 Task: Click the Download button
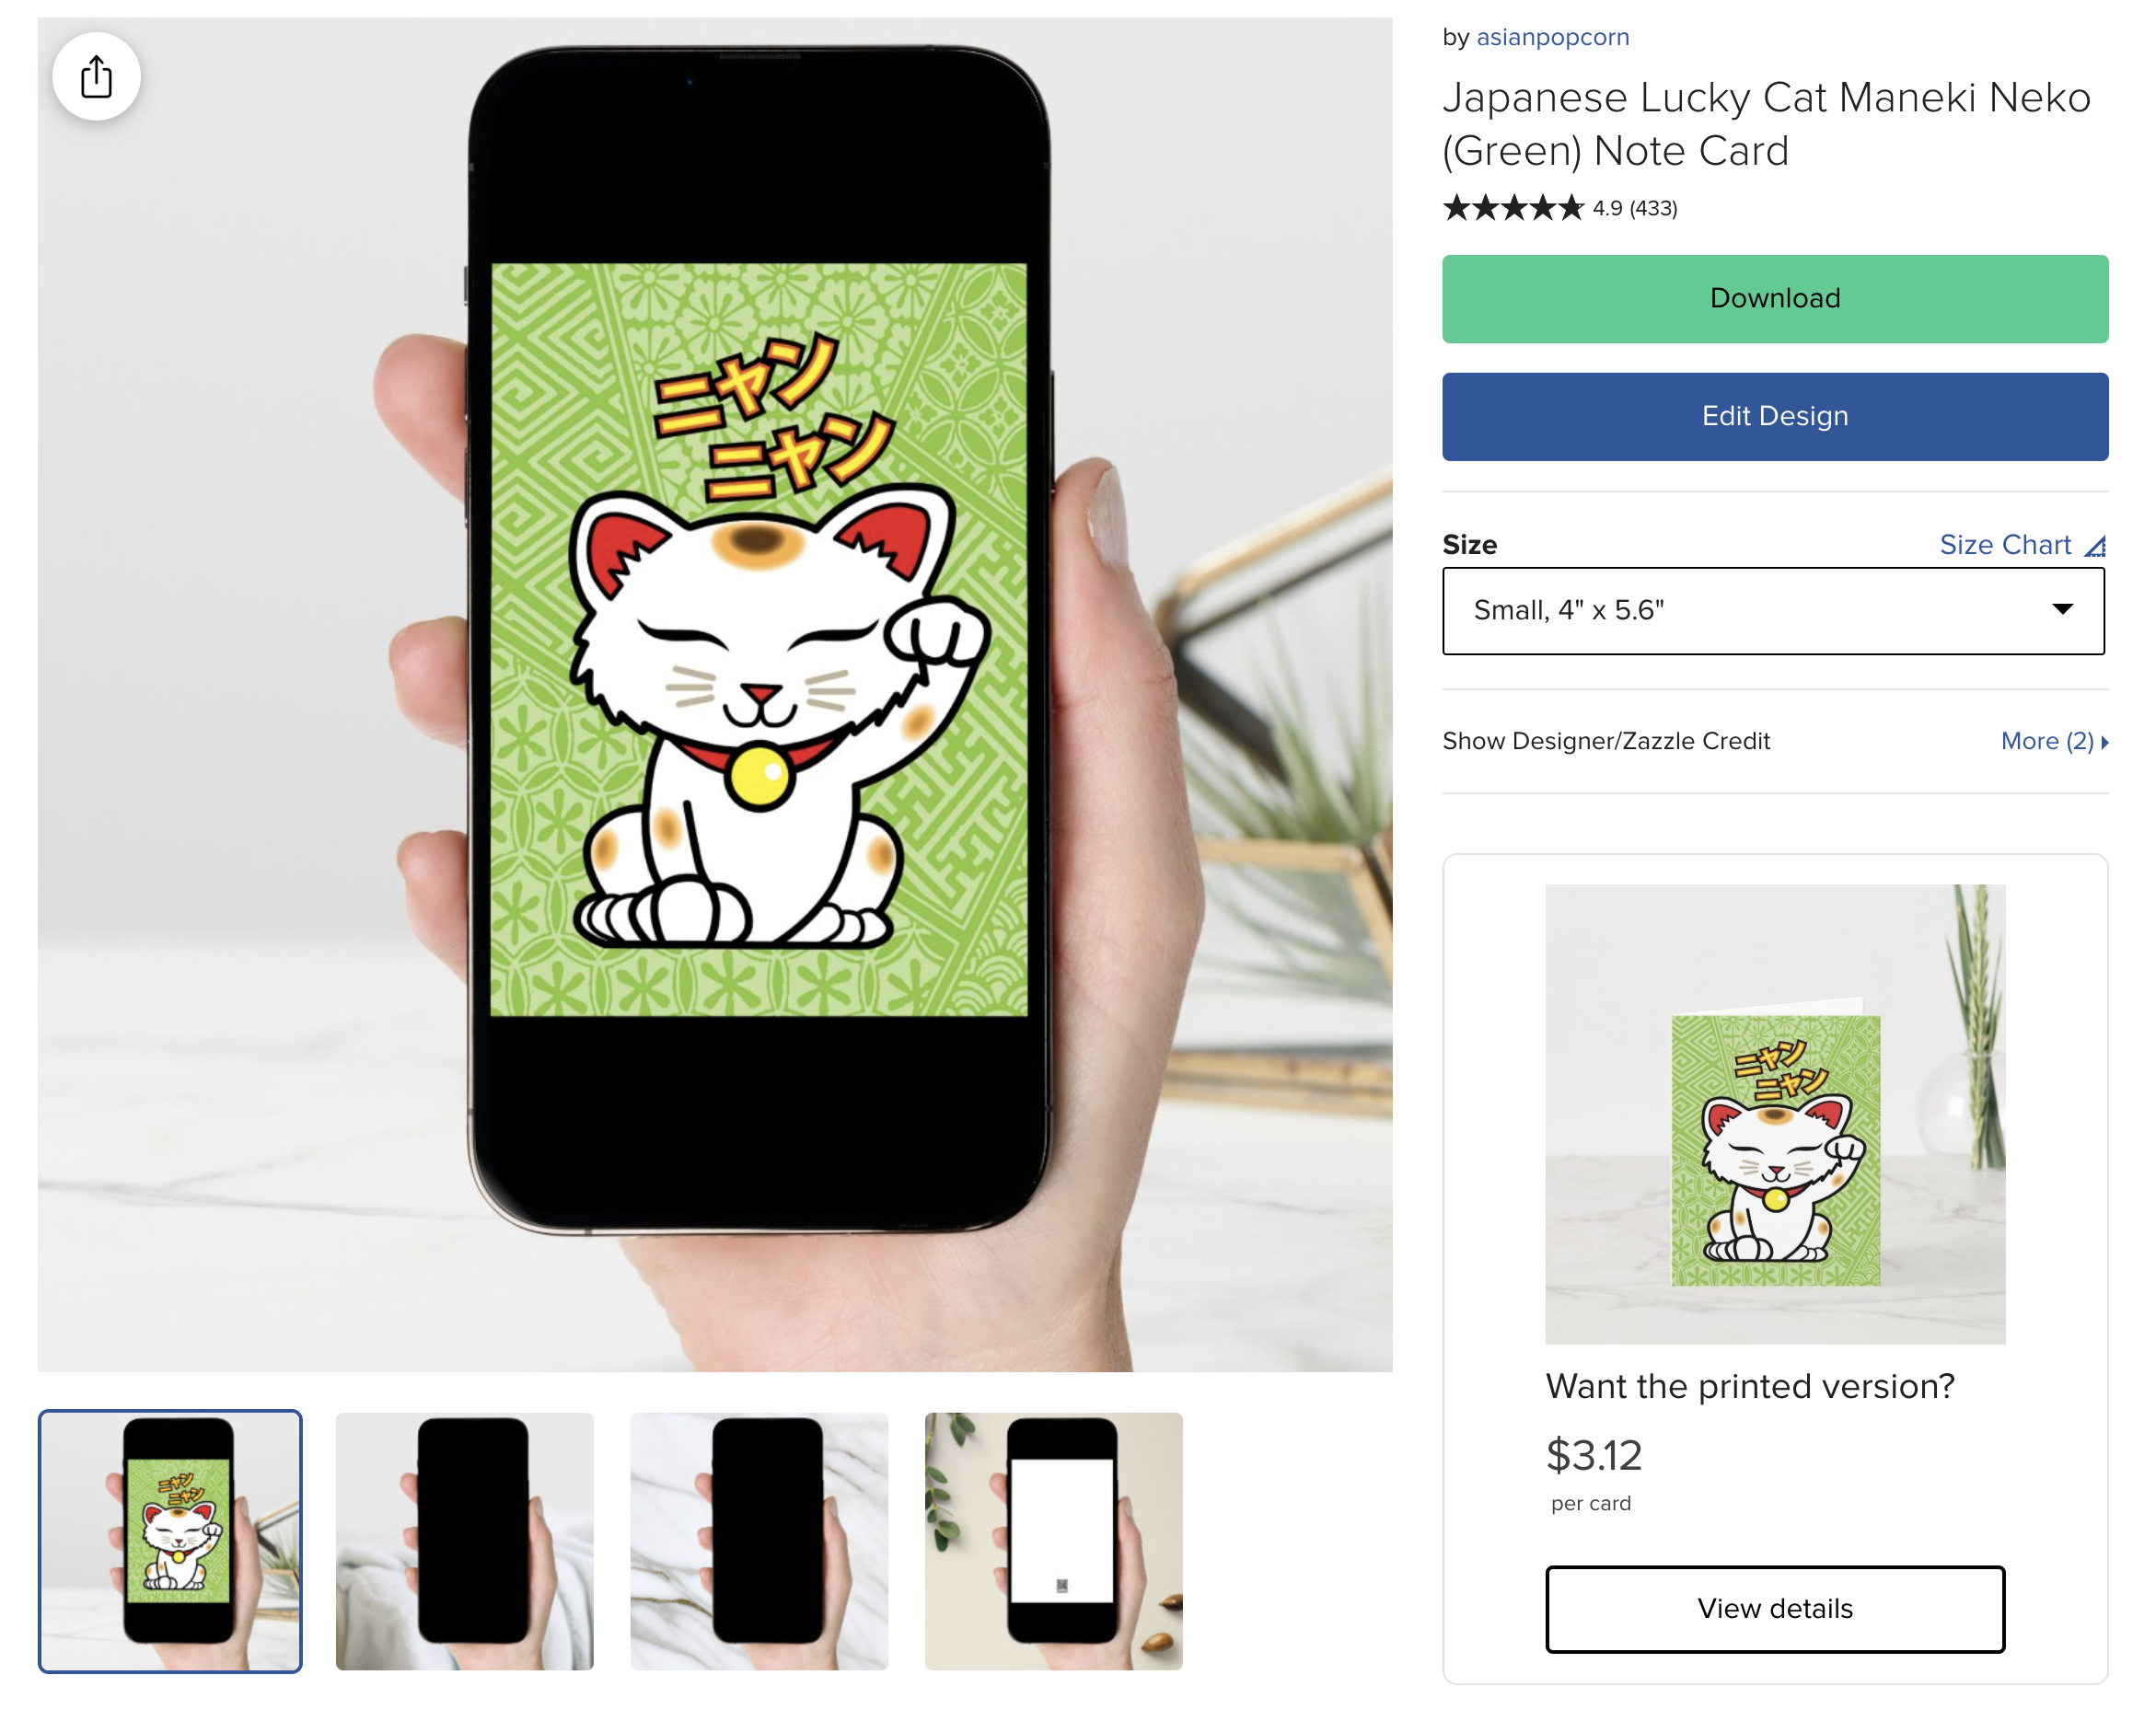tap(1775, 298)
